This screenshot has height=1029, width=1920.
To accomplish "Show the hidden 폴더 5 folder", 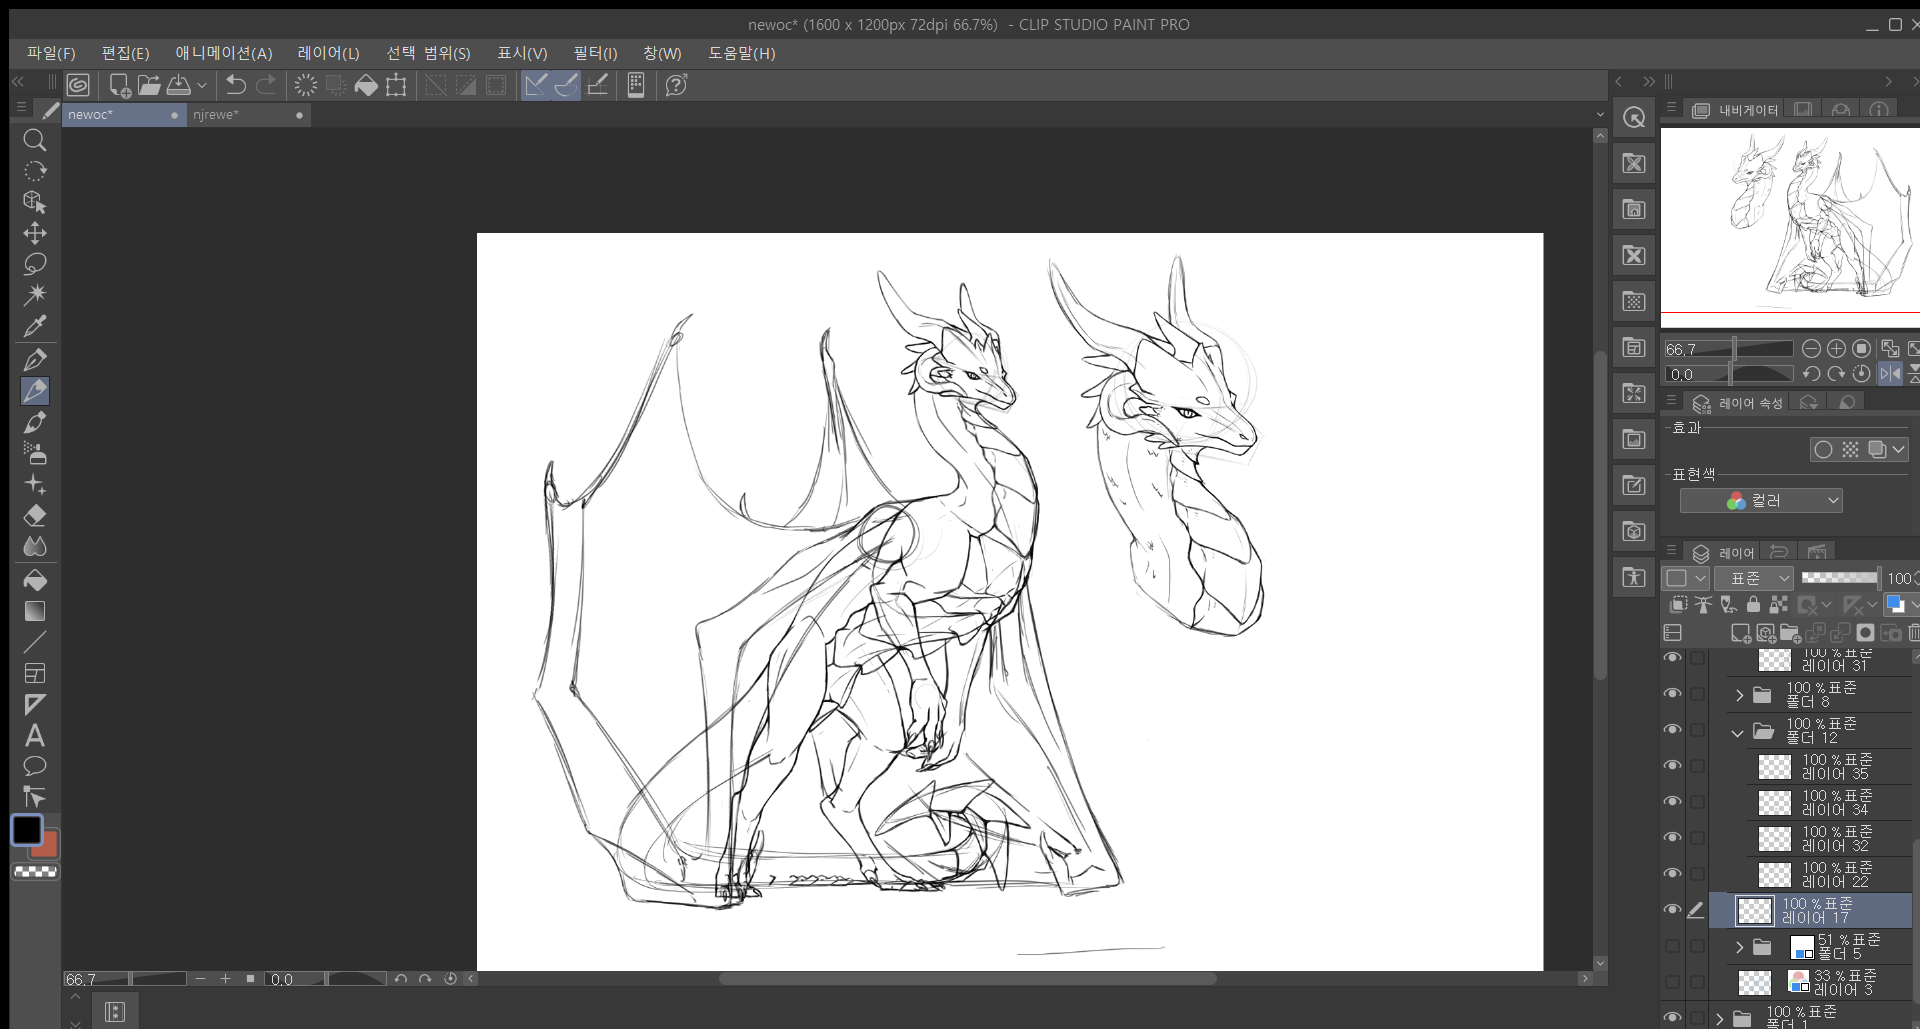I will pos(1672,946).
